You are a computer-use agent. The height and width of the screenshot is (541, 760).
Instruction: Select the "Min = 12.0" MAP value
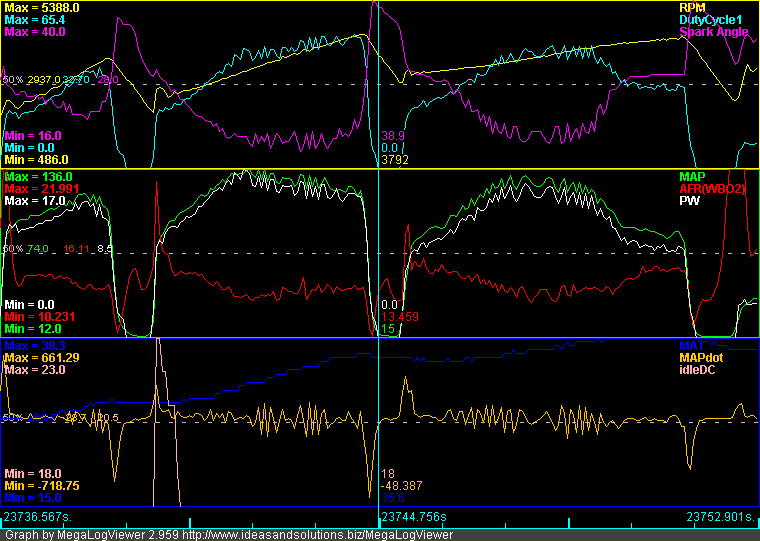33,329
